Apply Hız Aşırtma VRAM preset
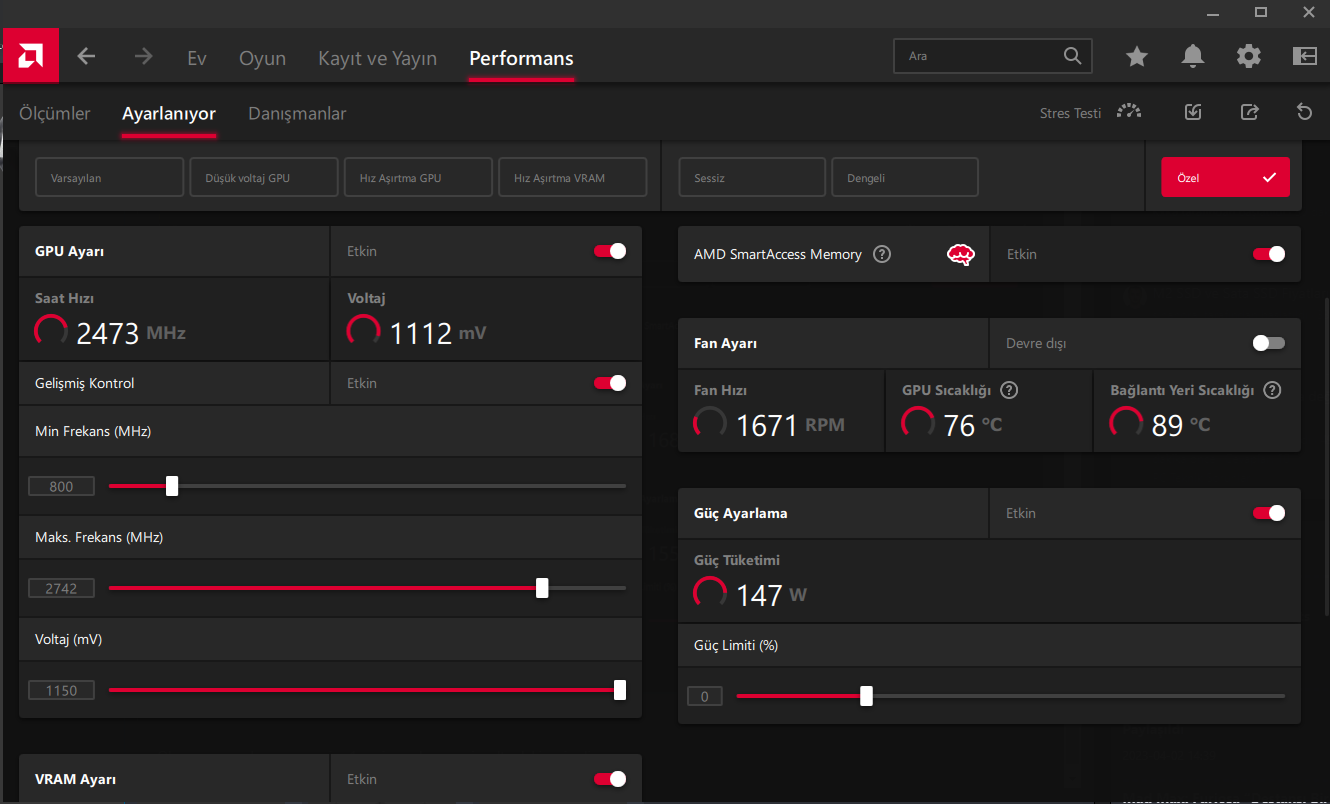The width and height of the screenshot is (1330, 804). click(x=573, y=177)
